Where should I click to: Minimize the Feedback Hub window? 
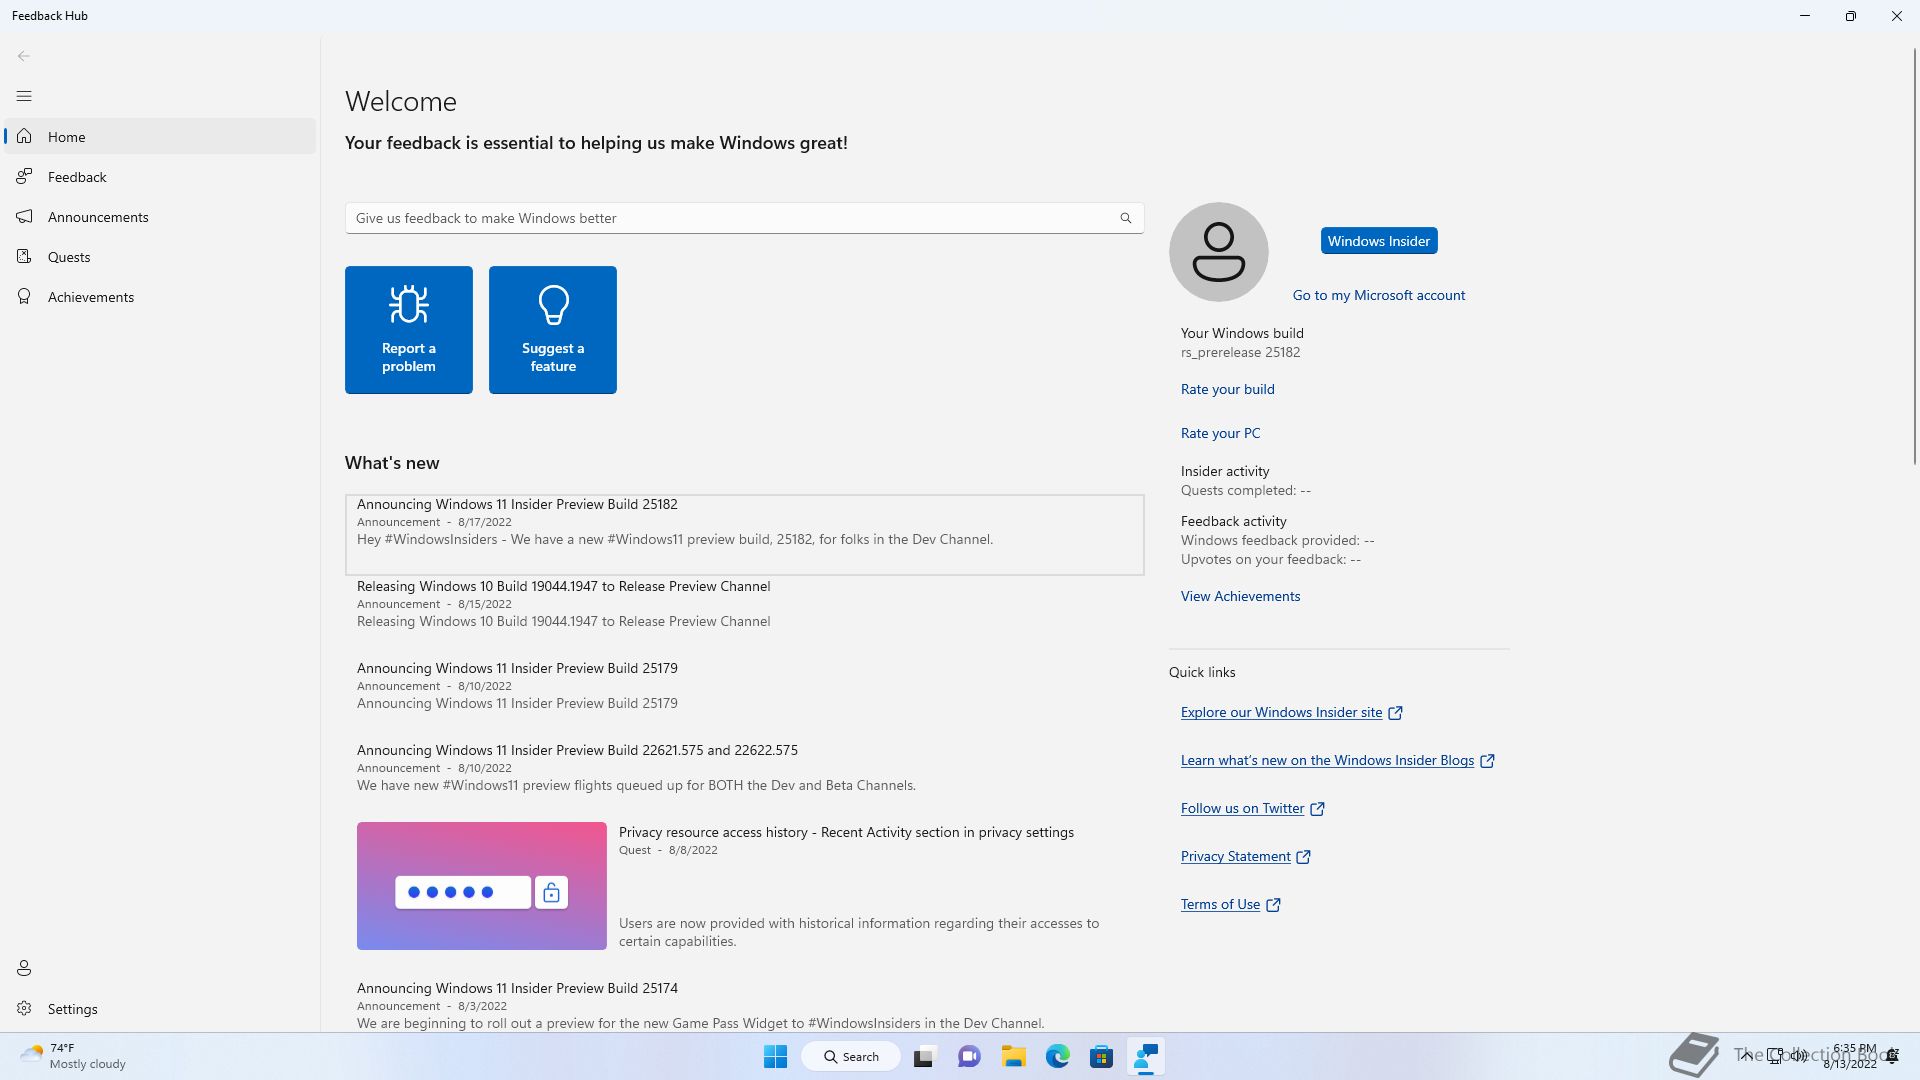click(1805, 16)
